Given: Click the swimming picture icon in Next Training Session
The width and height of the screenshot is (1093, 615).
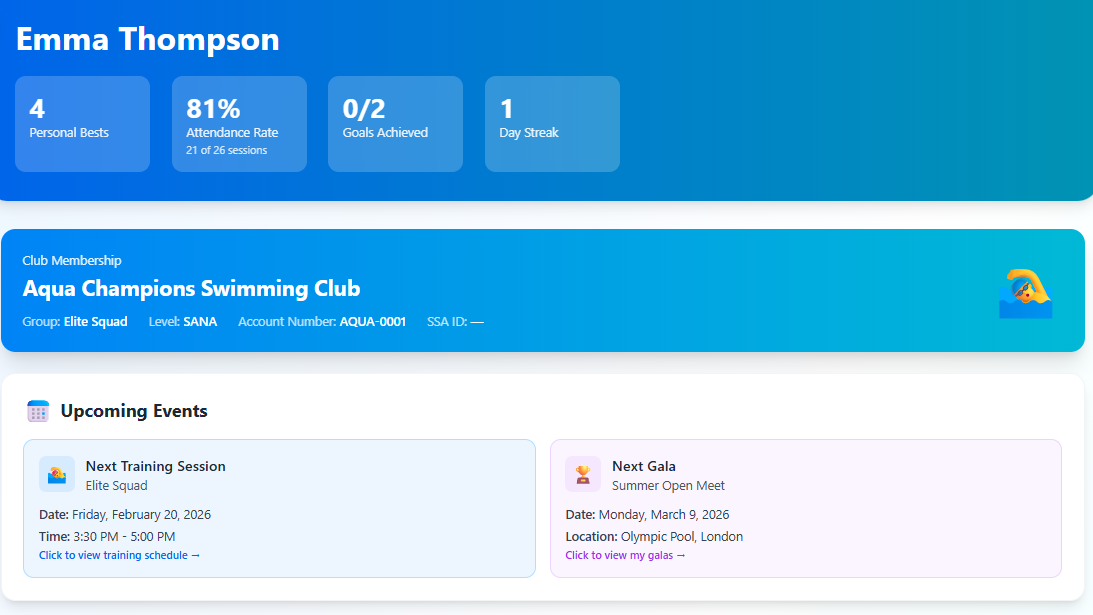Looking at the screenshot, I should pyautogui.click(x=55, y=473).
